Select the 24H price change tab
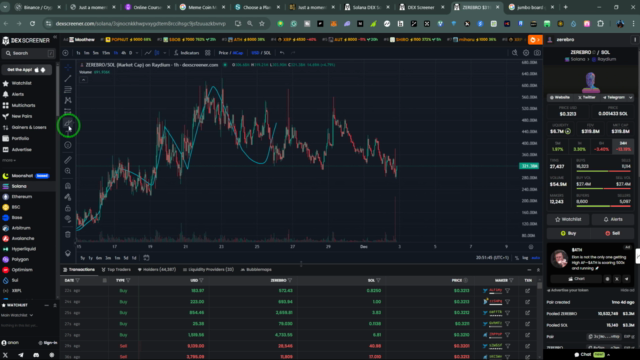Viewport: 640px width, 360px height. click(623, 146)
